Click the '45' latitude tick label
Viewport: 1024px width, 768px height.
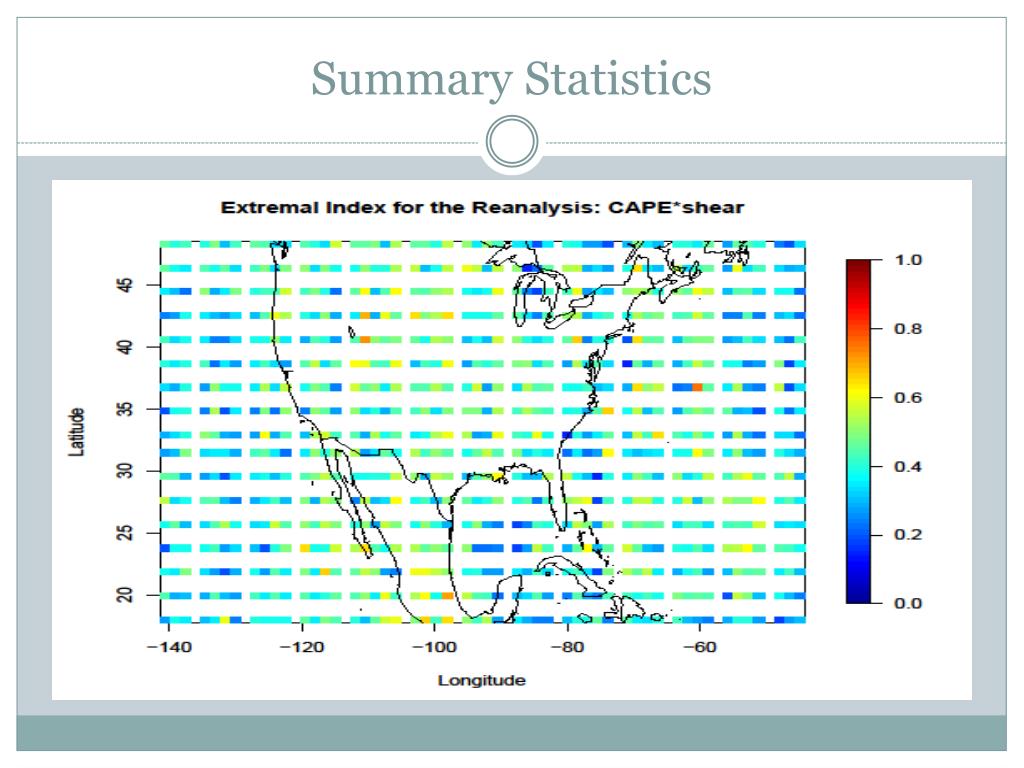click(124, 285)
